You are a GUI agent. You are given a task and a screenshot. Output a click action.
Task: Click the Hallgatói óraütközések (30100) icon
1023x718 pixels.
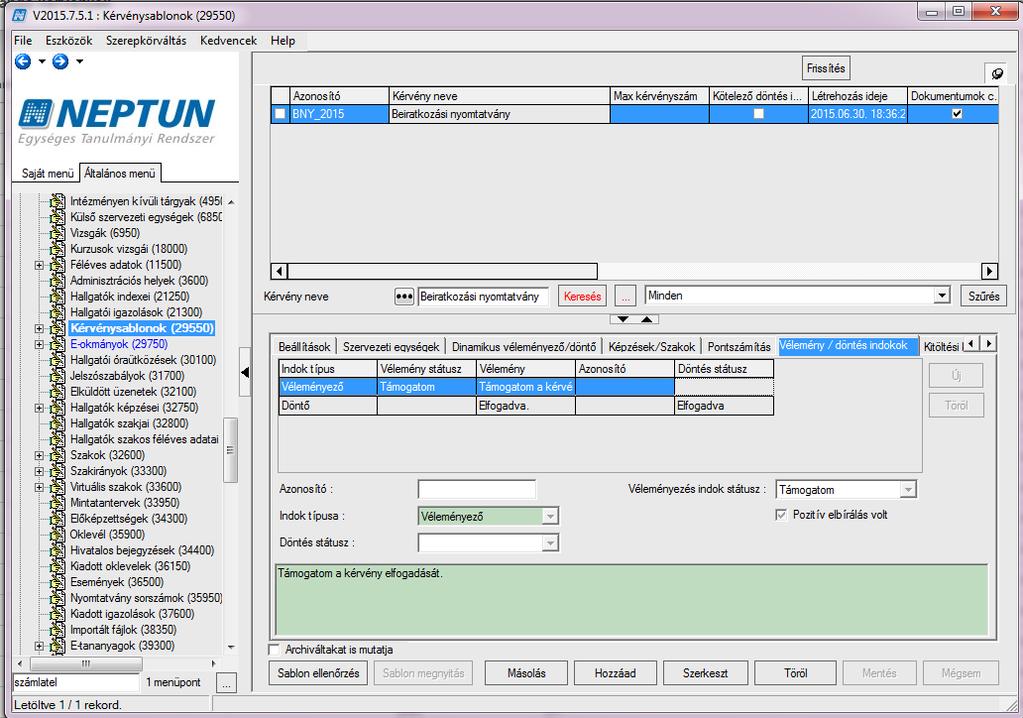(58, 360)
